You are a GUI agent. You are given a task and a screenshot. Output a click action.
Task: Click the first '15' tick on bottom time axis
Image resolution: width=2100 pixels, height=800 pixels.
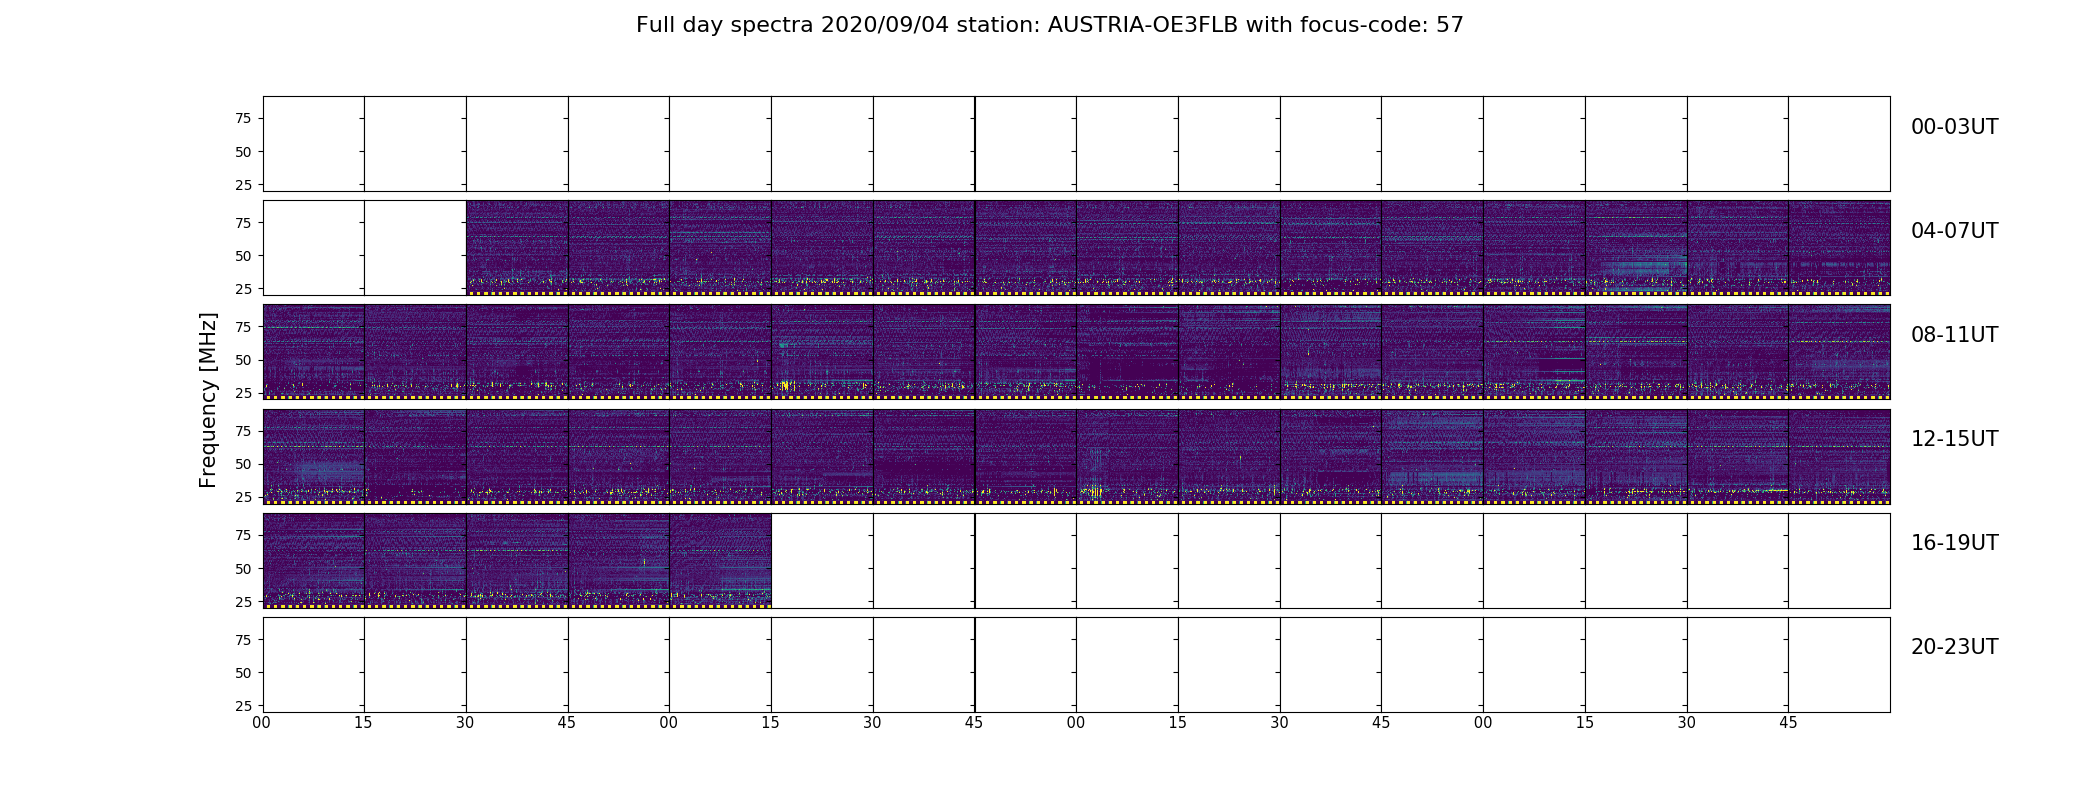pos(363,722)
